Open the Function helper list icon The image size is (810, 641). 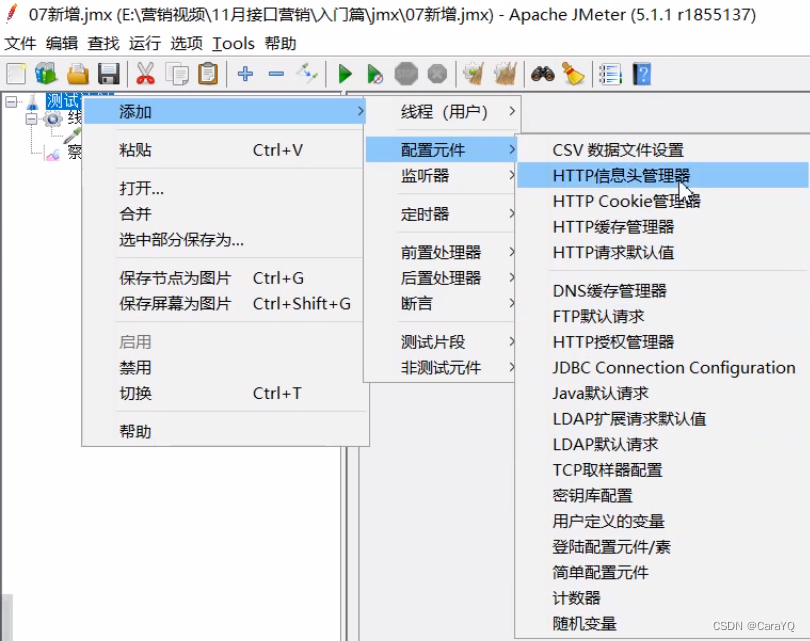[x=610, y=74]
